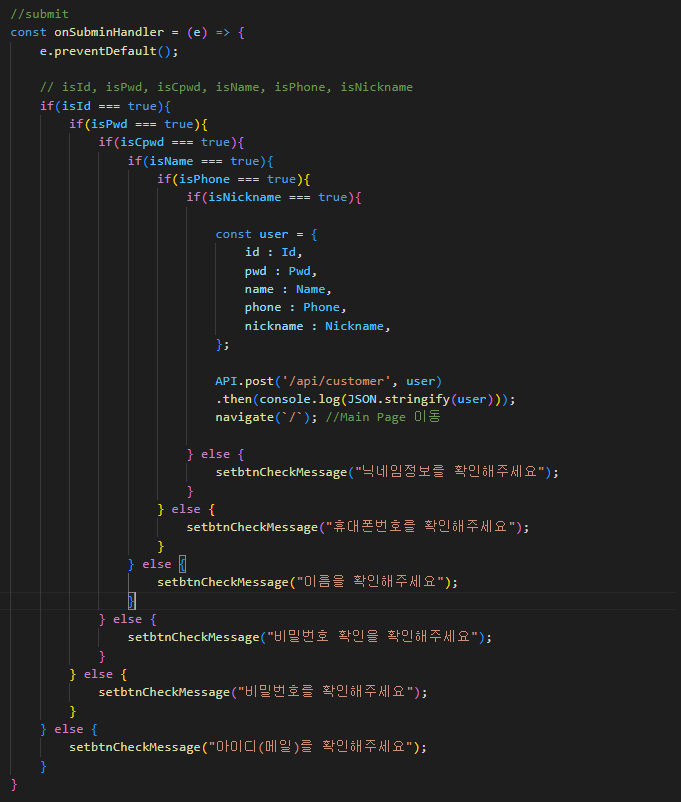
Task: Click the 이름을 확인해주세요 message string
Action: click(x=370, y=582)
